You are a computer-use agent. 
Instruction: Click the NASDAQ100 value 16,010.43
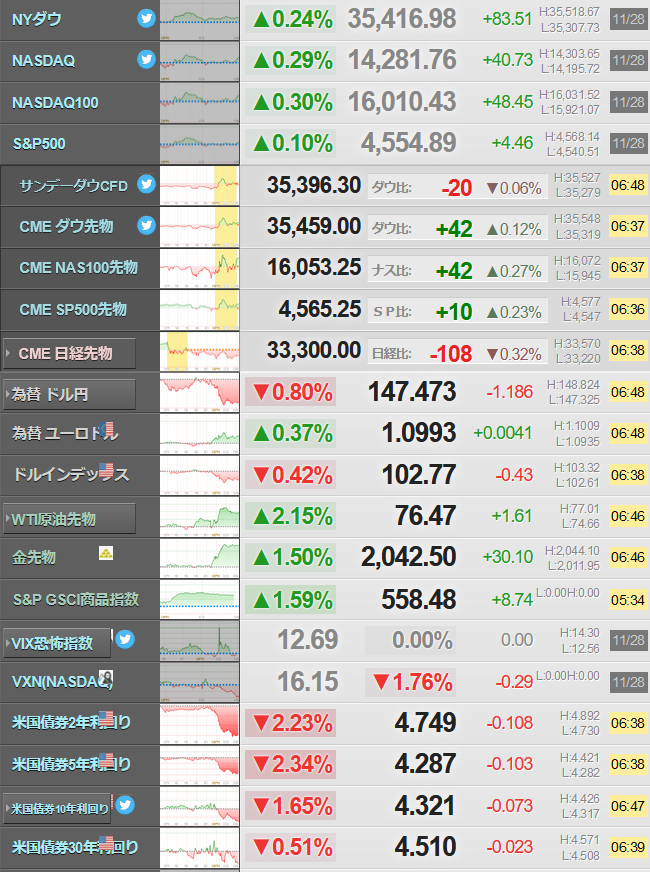(x=402, y=102)
